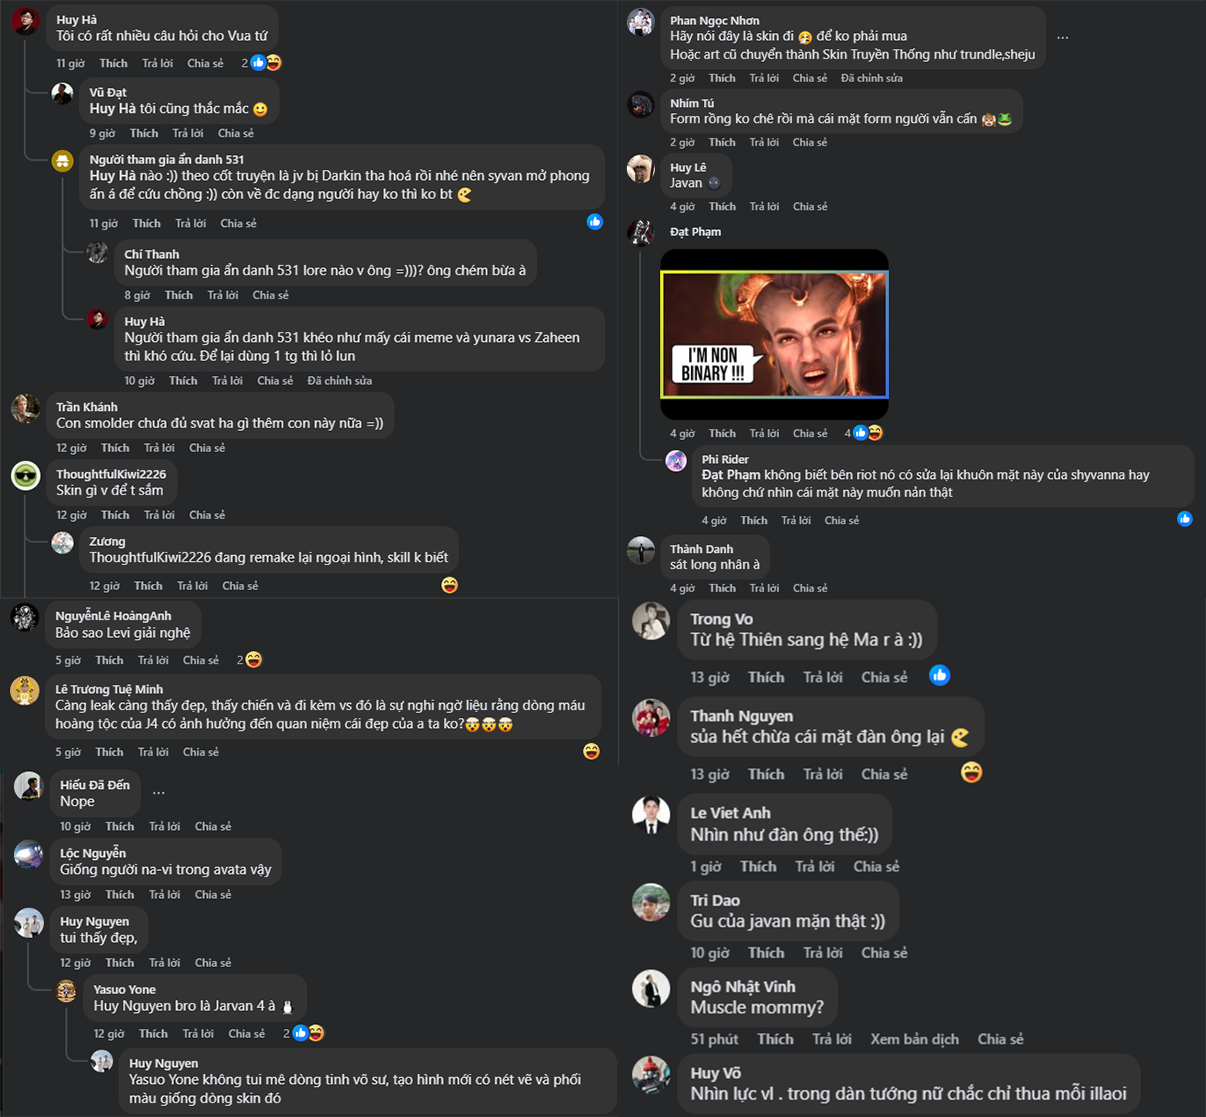Click haha reaction on Thanh Nguyen's comment
Image resolution: width=1206 pixels, height=1117 pixels.
(x=971, y=772)
